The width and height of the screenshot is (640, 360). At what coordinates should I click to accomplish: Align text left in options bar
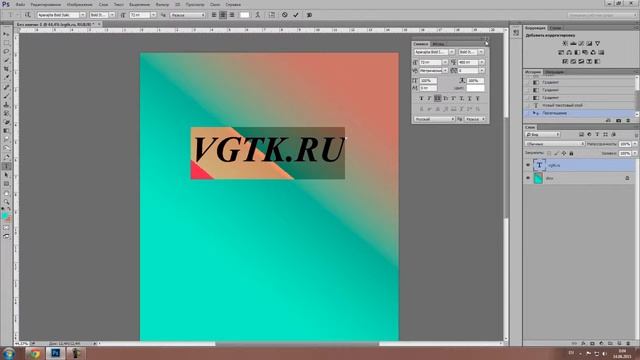tap(214, 15)
